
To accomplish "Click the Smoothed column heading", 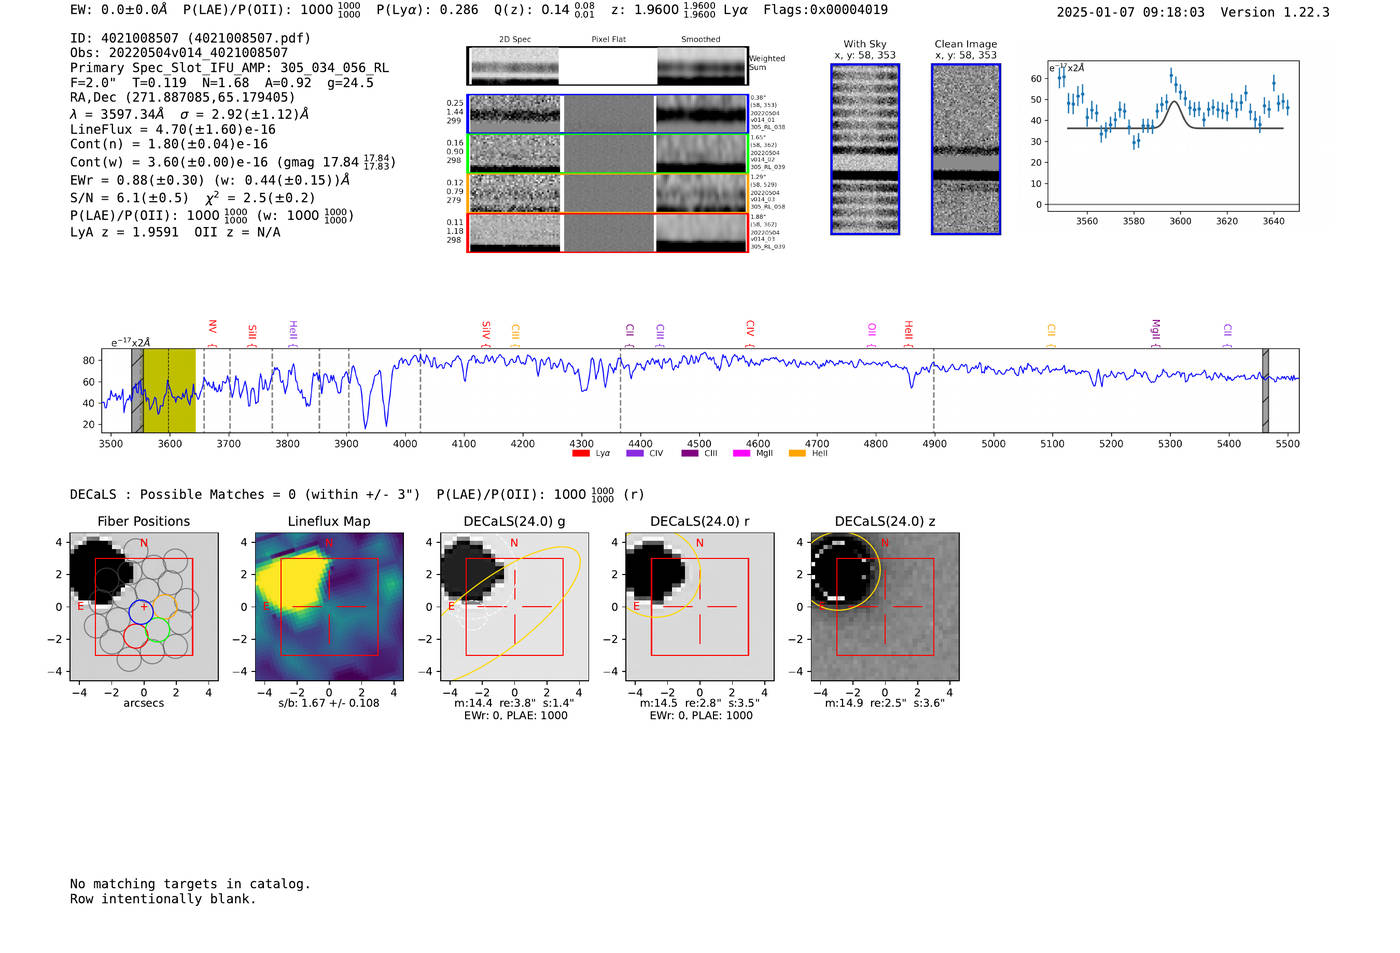I will click(x=701, y=40).
